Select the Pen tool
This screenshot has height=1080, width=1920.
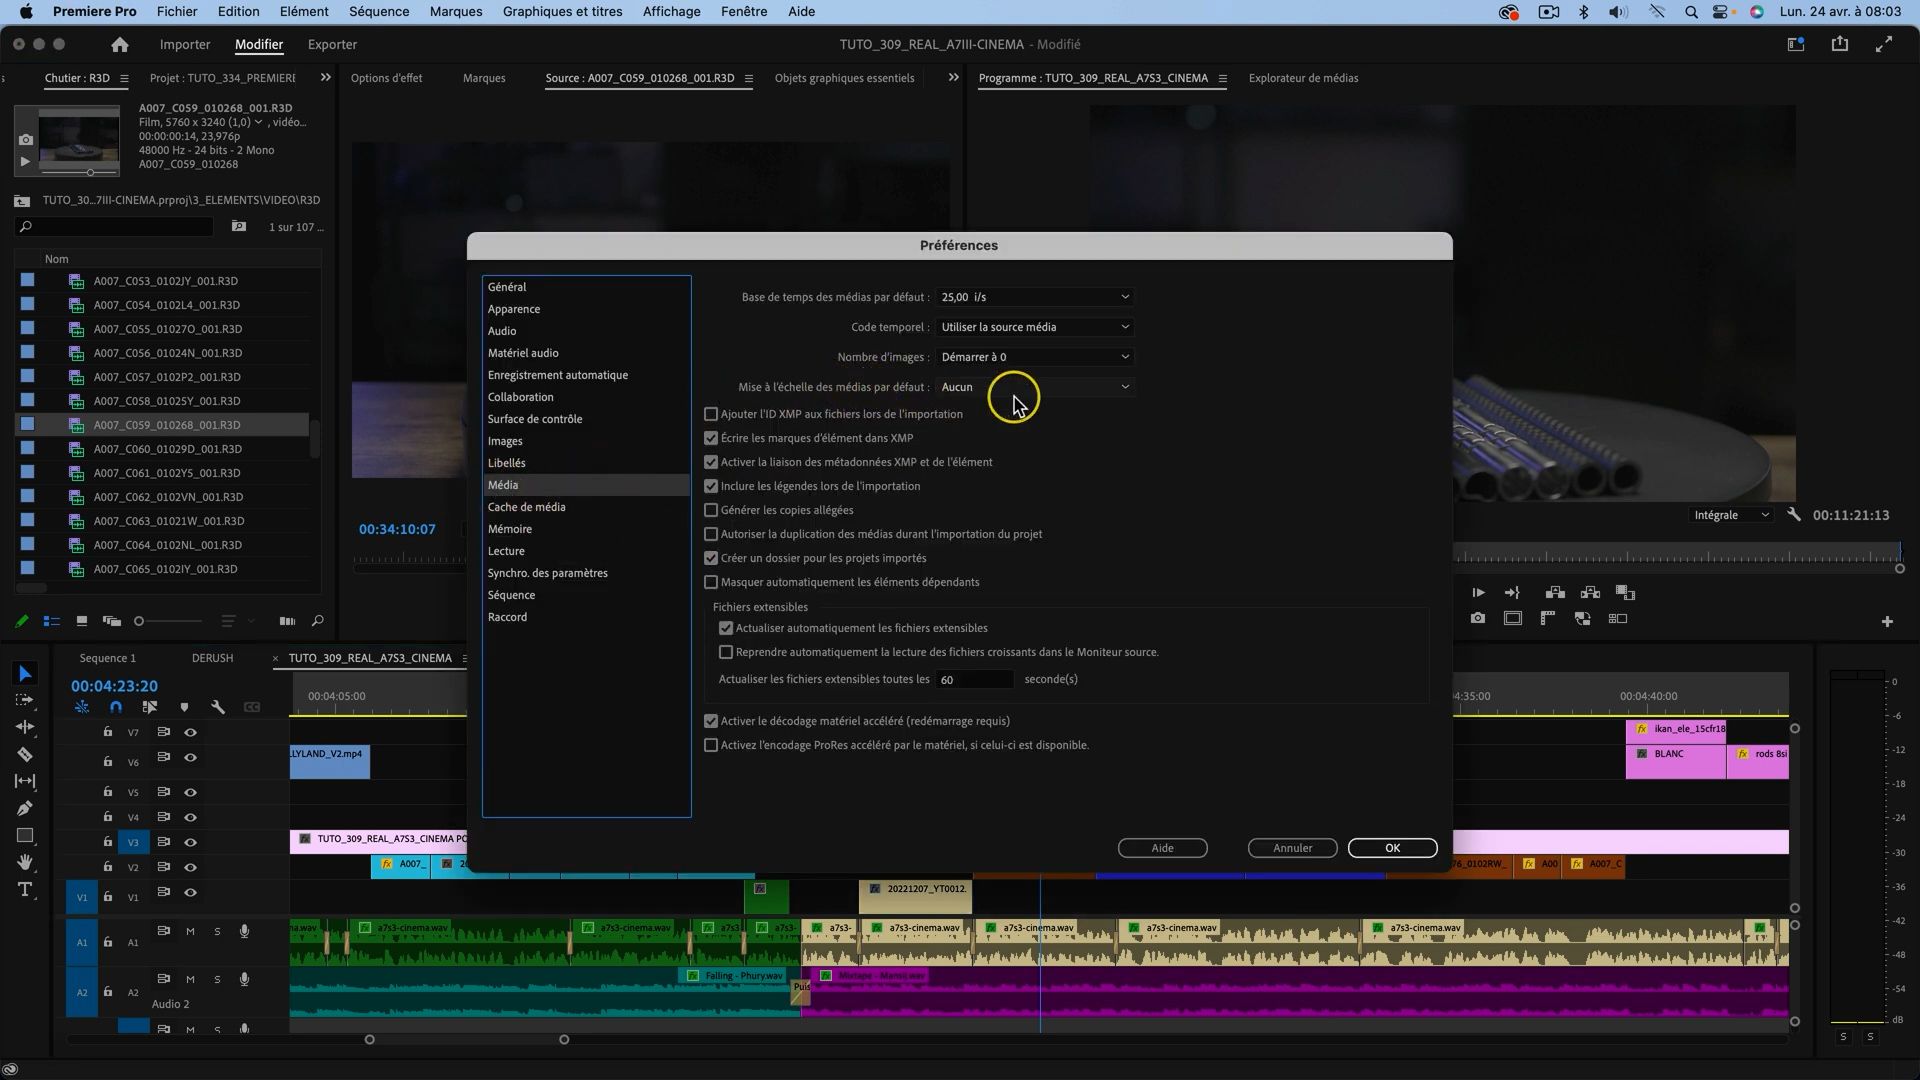coord(25,808)
